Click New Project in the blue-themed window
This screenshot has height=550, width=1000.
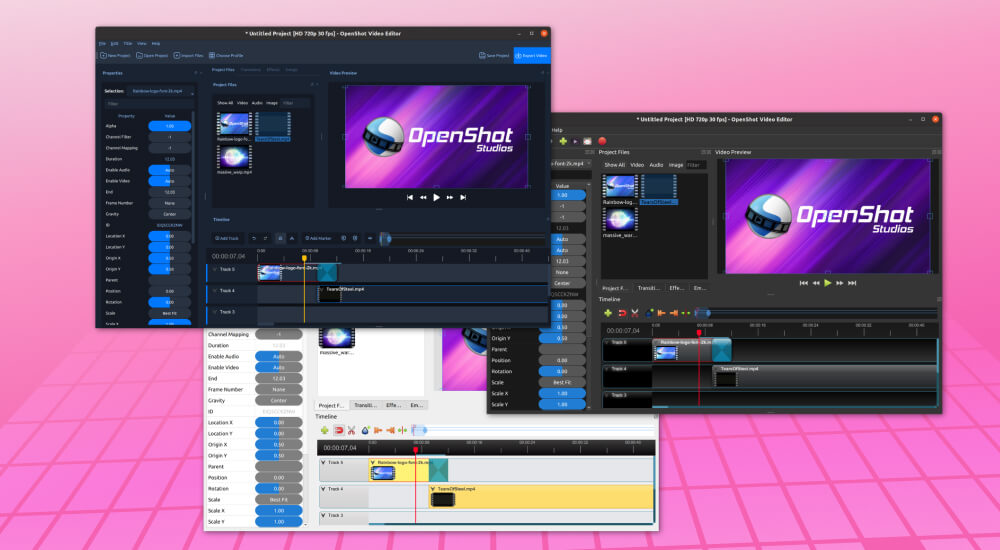click(x=115, y=56)
